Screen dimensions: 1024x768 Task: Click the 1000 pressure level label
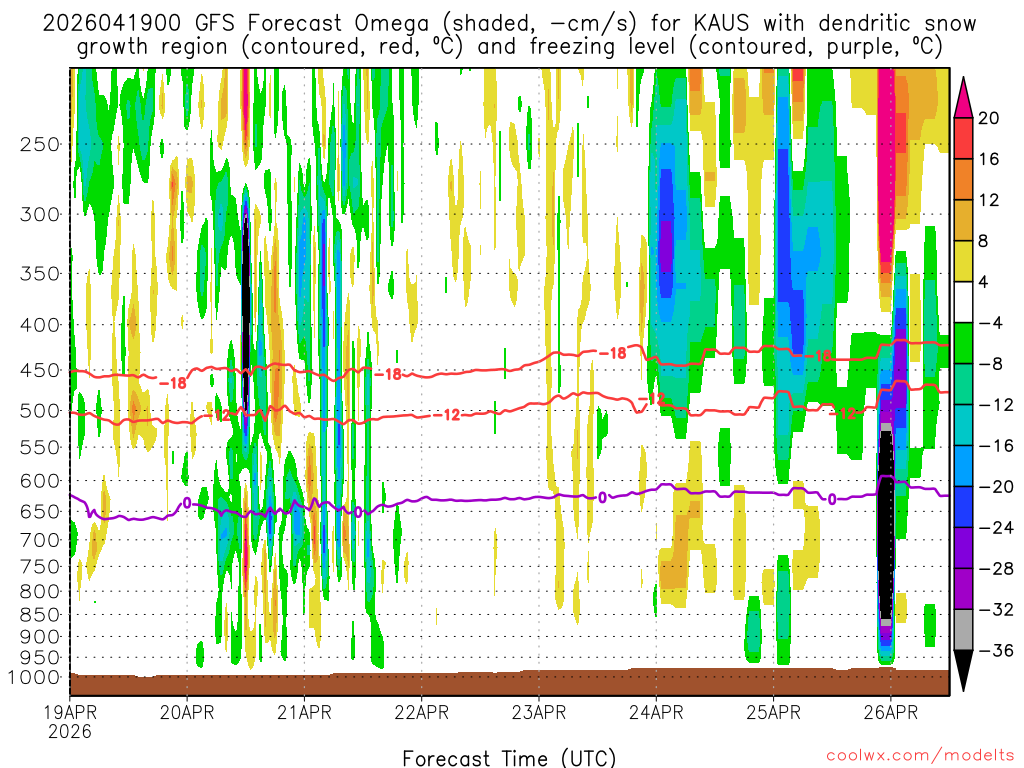pyautogui.click(x=35, y=677)
